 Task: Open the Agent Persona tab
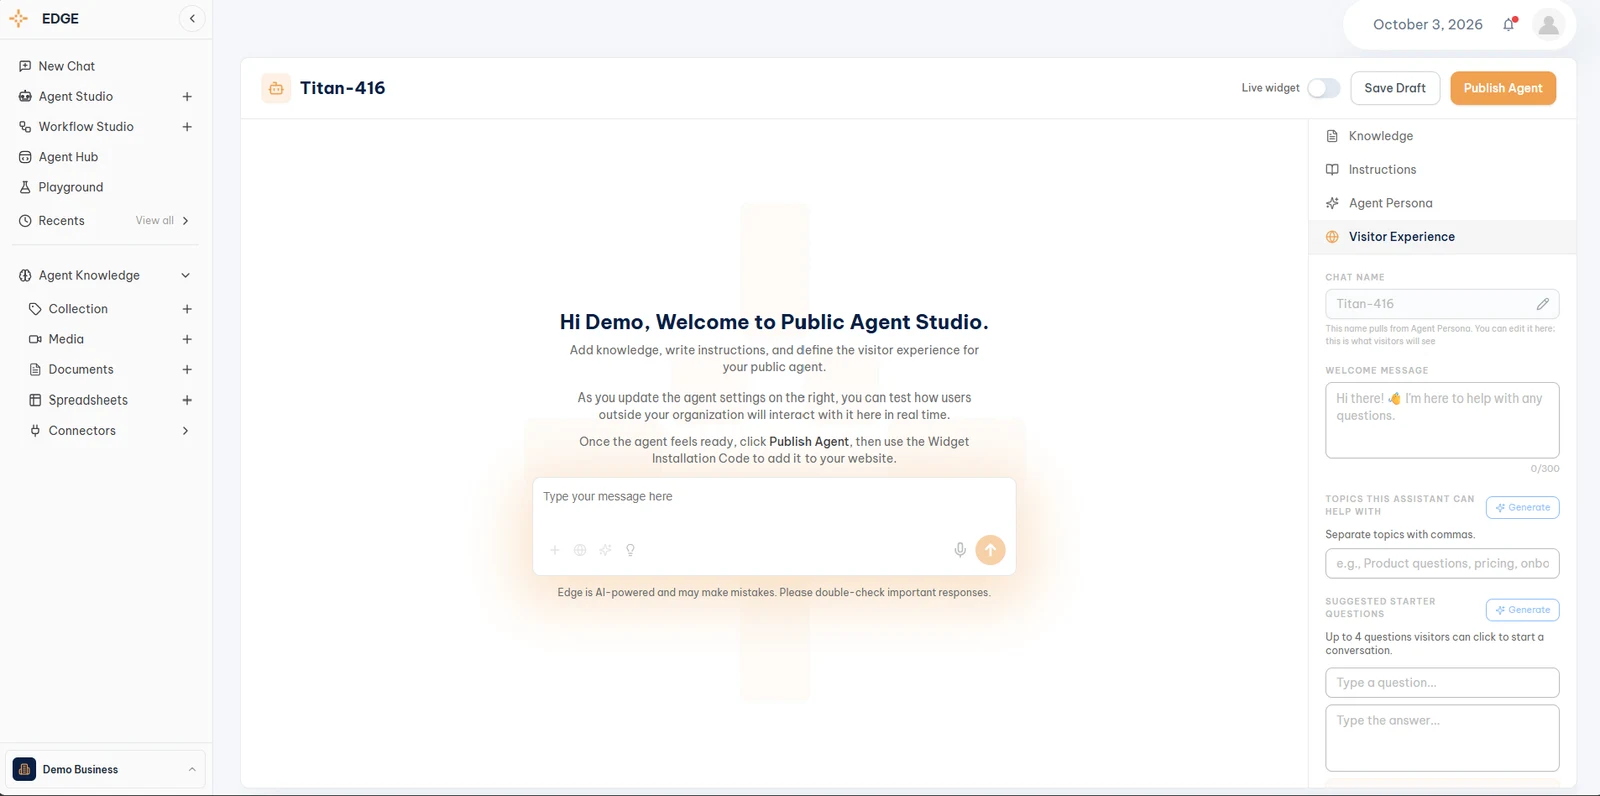tap(1442, 203)
